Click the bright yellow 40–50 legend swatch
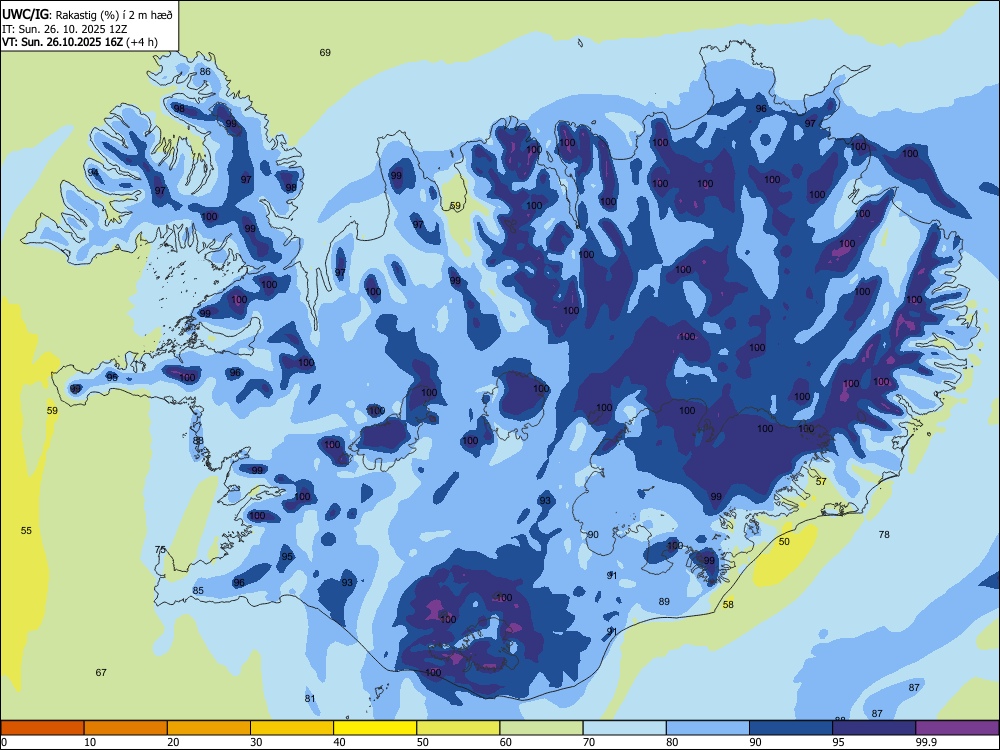Viewport: 1000px width, 750px height. click(x=375, y=728)
